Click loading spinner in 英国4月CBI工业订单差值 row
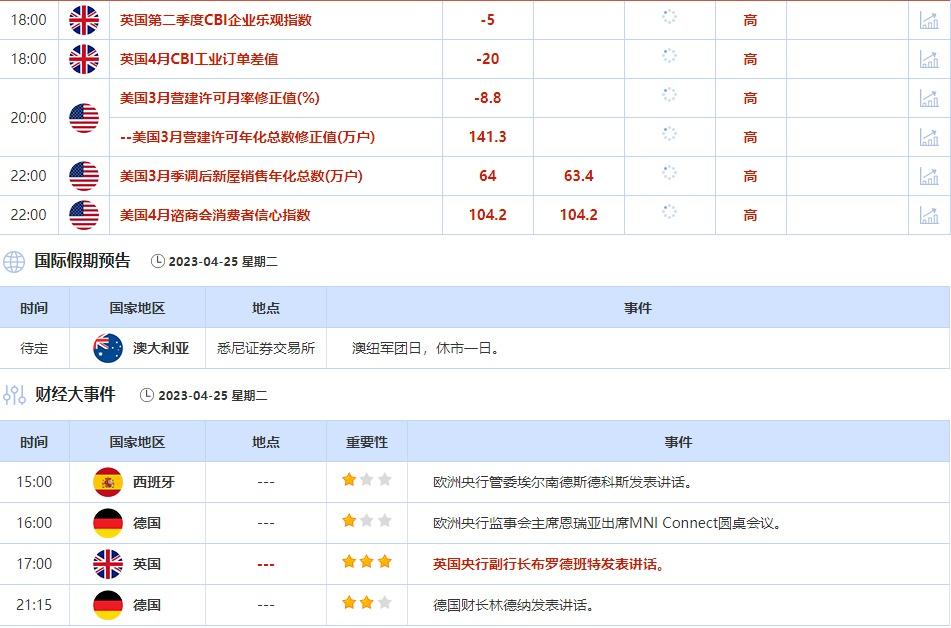The height and width of the screenshot is (628, 951). click(x=669, y=56)
